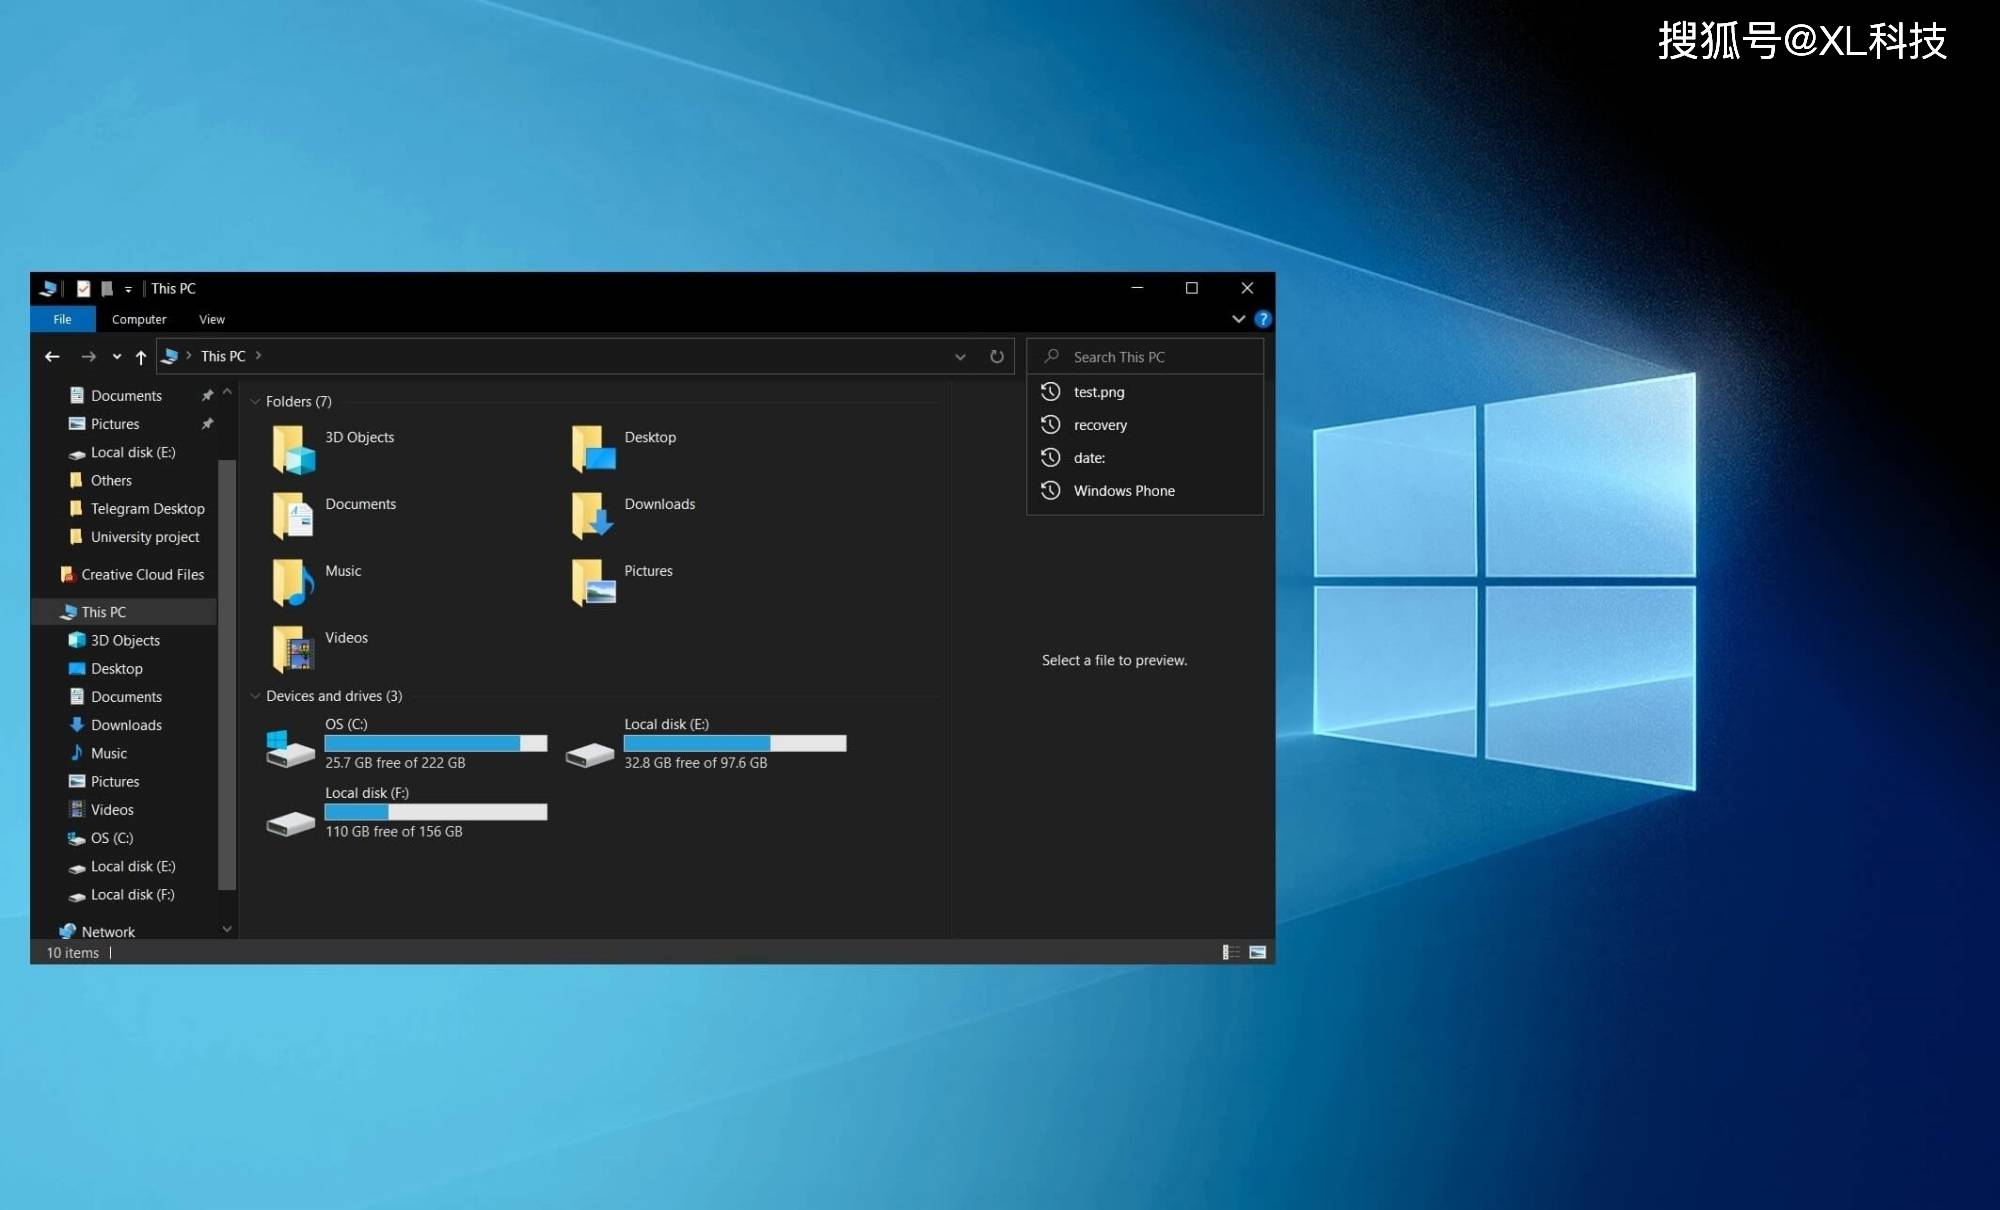Click chevron after This PC in address bar
This screenshot has width=2000, height=1210.
(x=258, y=356)
